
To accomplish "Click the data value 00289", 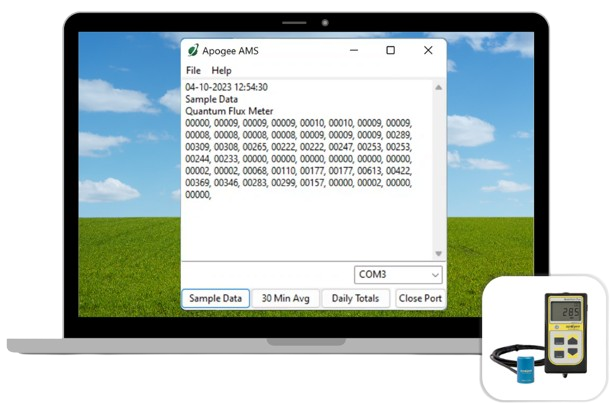I will click(x=399, y=135).
